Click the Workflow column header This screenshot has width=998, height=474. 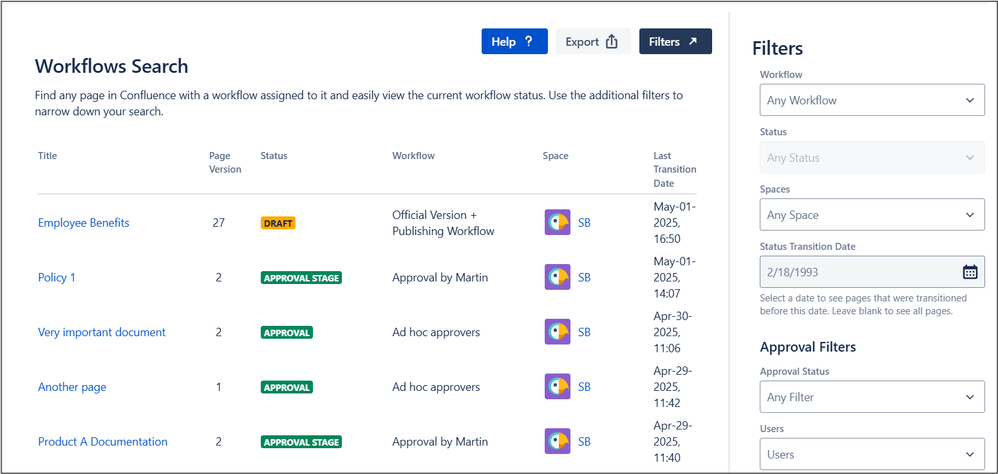413,155
